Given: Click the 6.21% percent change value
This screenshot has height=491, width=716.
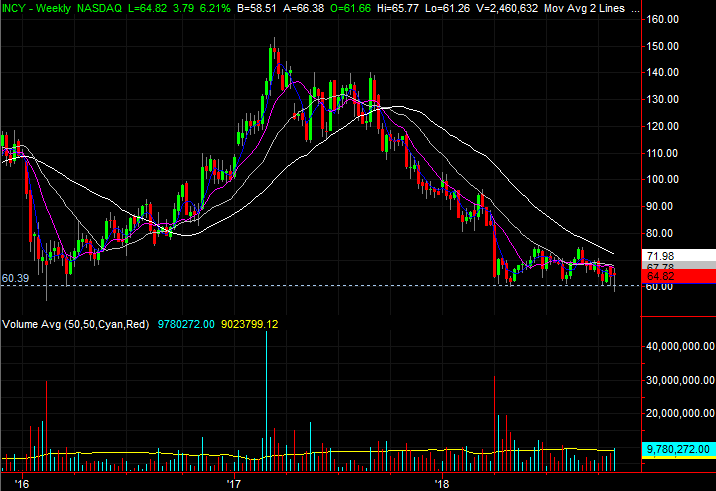Looking at the screenshot, I should pyautogui.click(x=215, y=8).
